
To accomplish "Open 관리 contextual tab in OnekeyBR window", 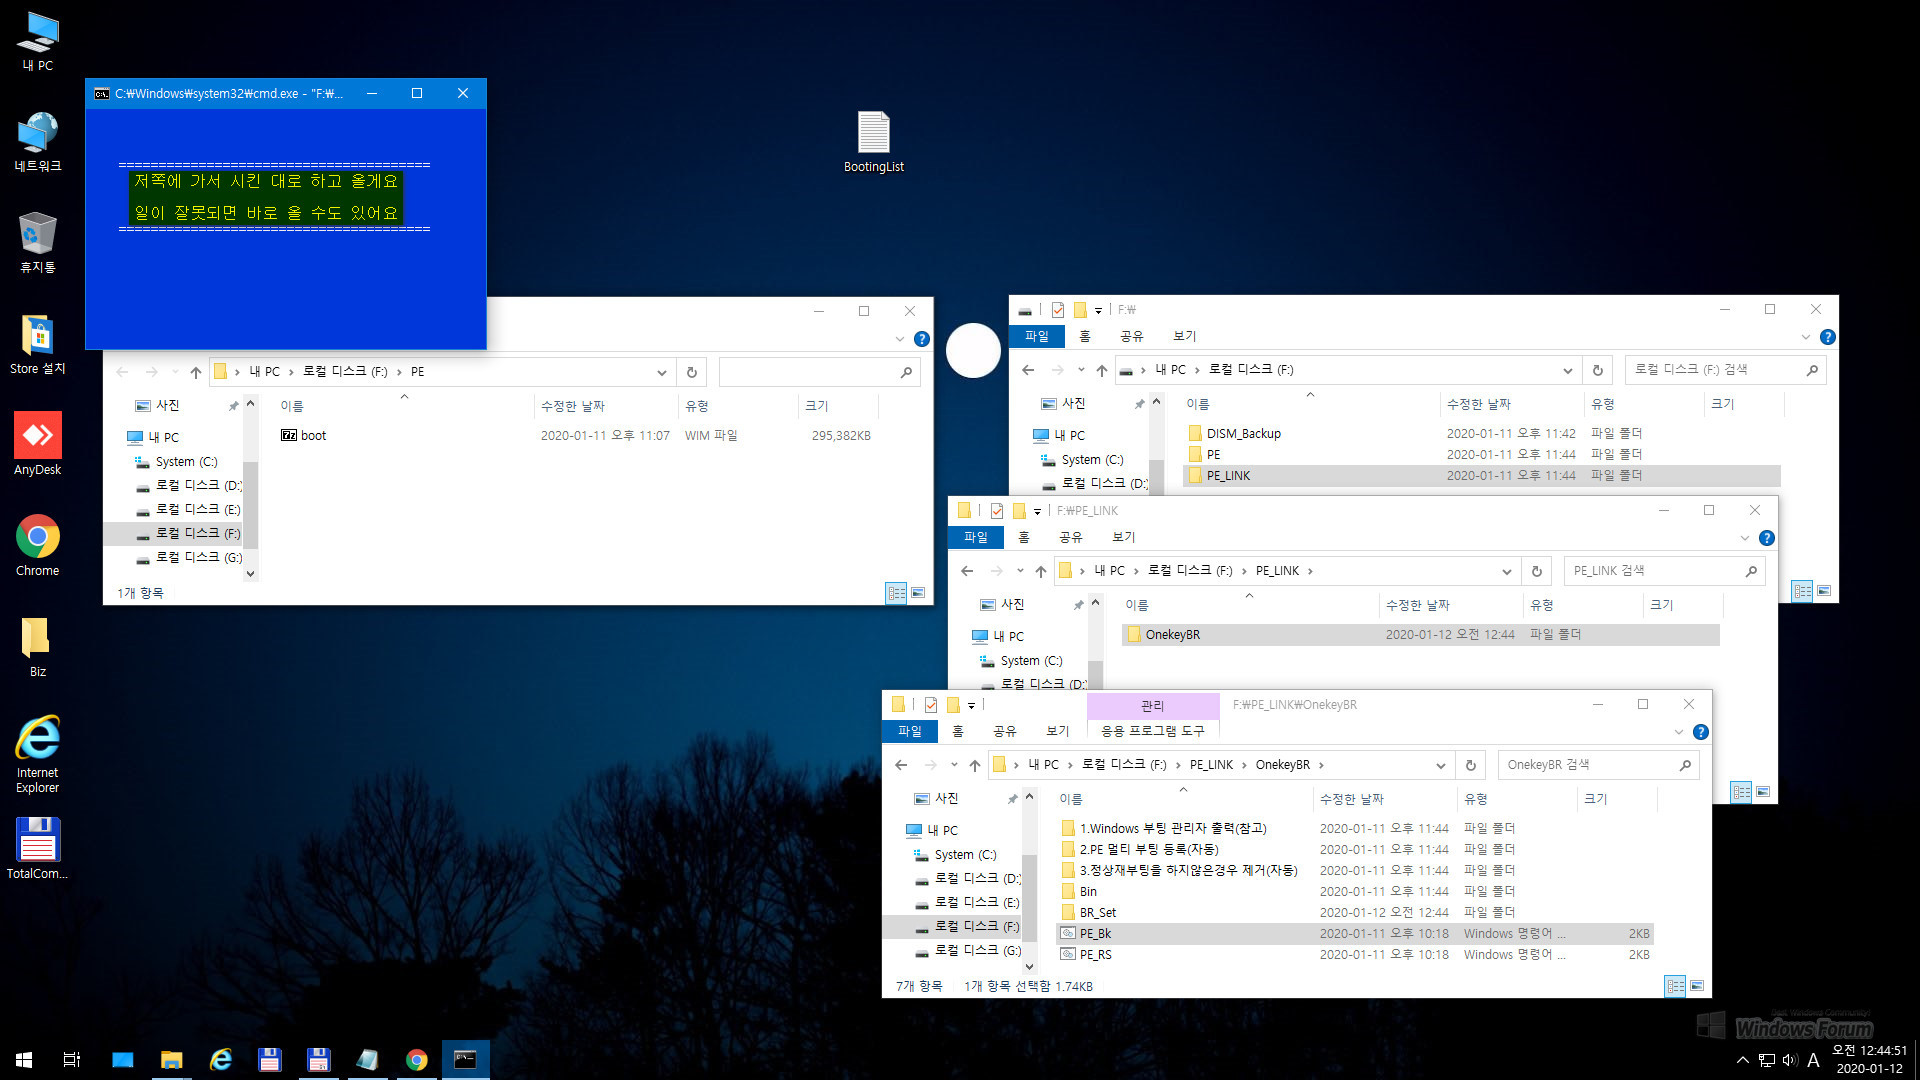I will pyautogui.click(x=1153, y=706).
